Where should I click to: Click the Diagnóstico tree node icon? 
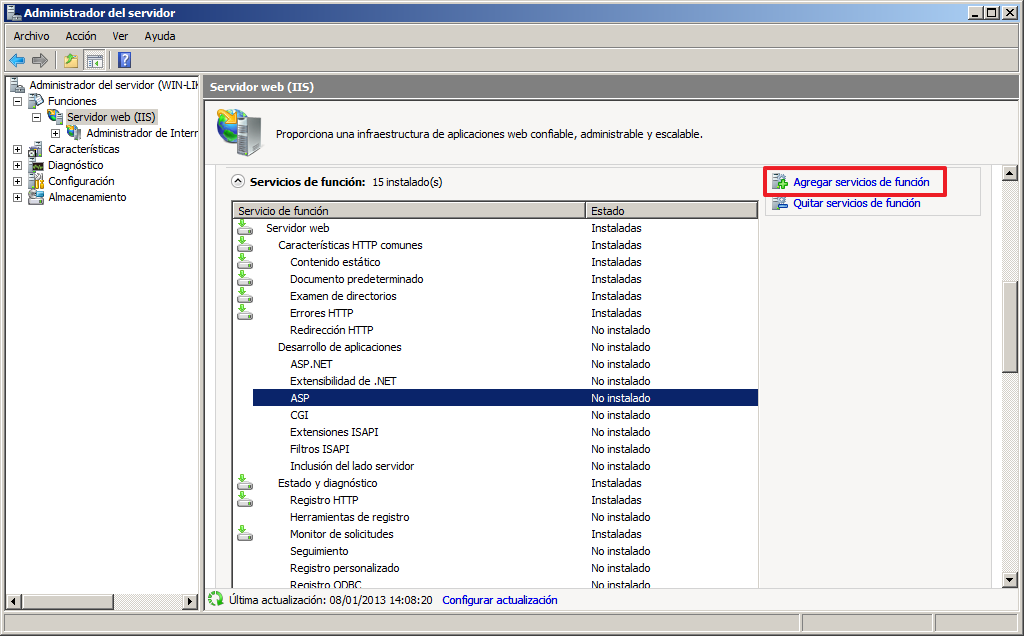pyautogui.click(x=36, y=165)
